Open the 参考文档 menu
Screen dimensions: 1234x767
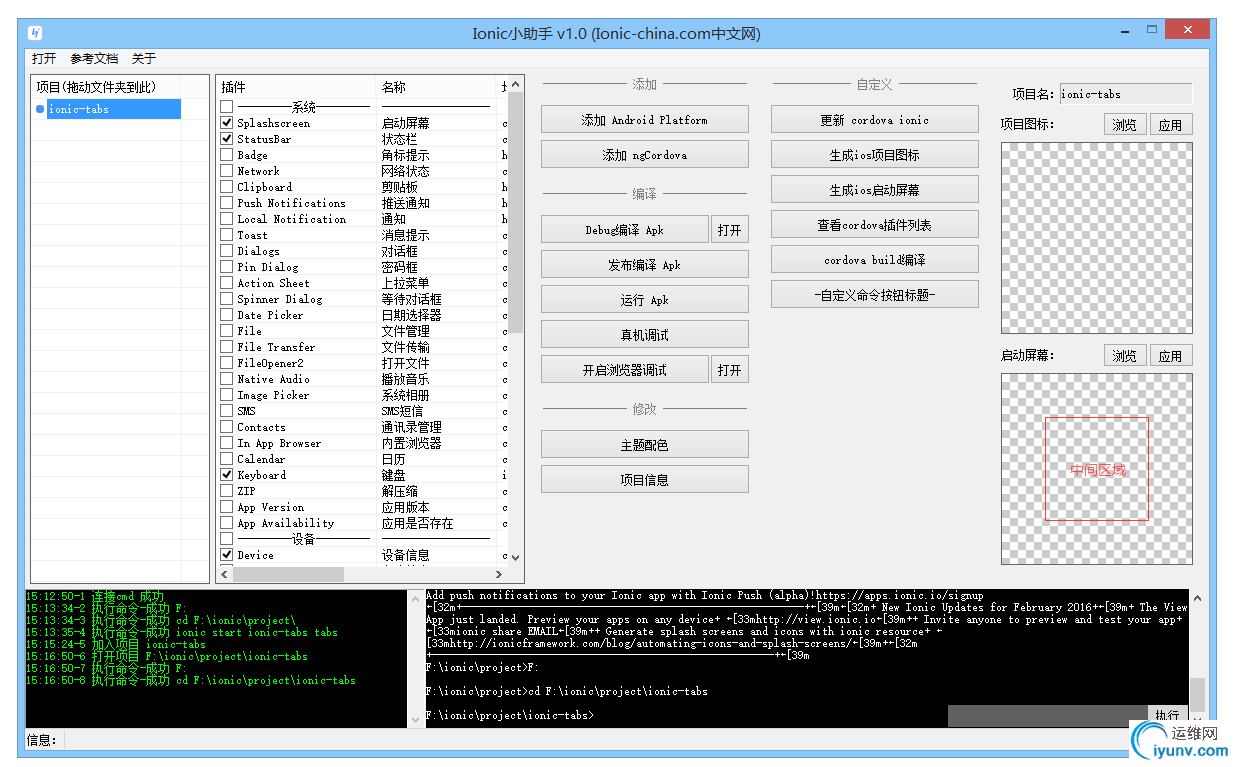point(94,58)
